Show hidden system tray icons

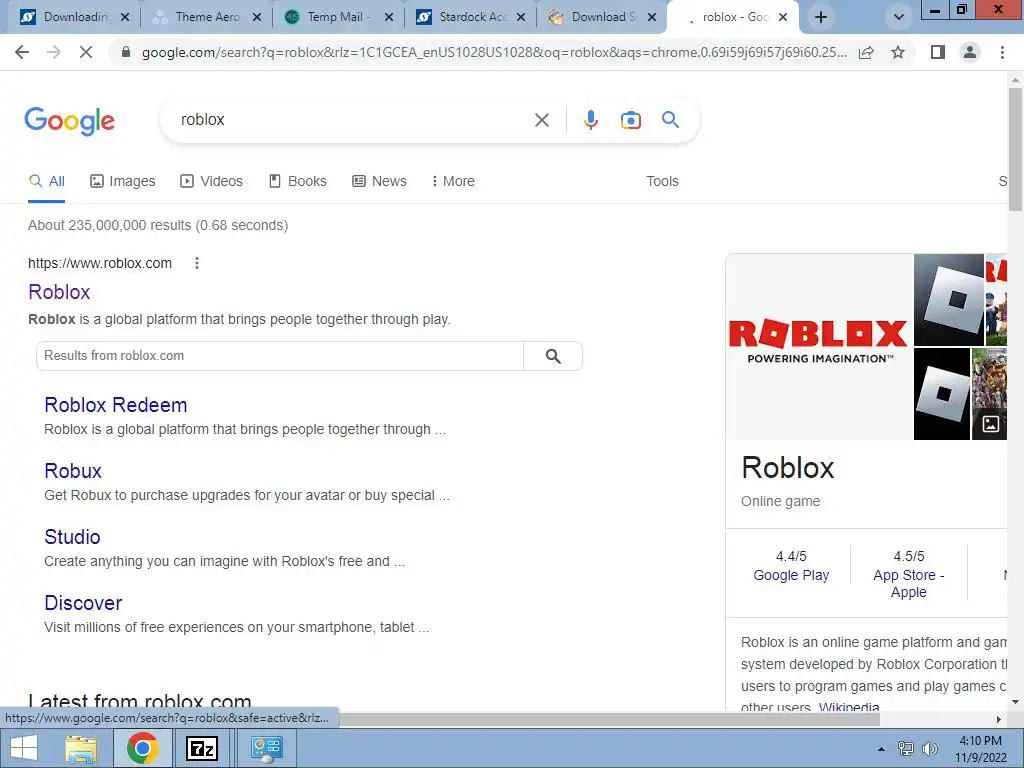point(881,749)
